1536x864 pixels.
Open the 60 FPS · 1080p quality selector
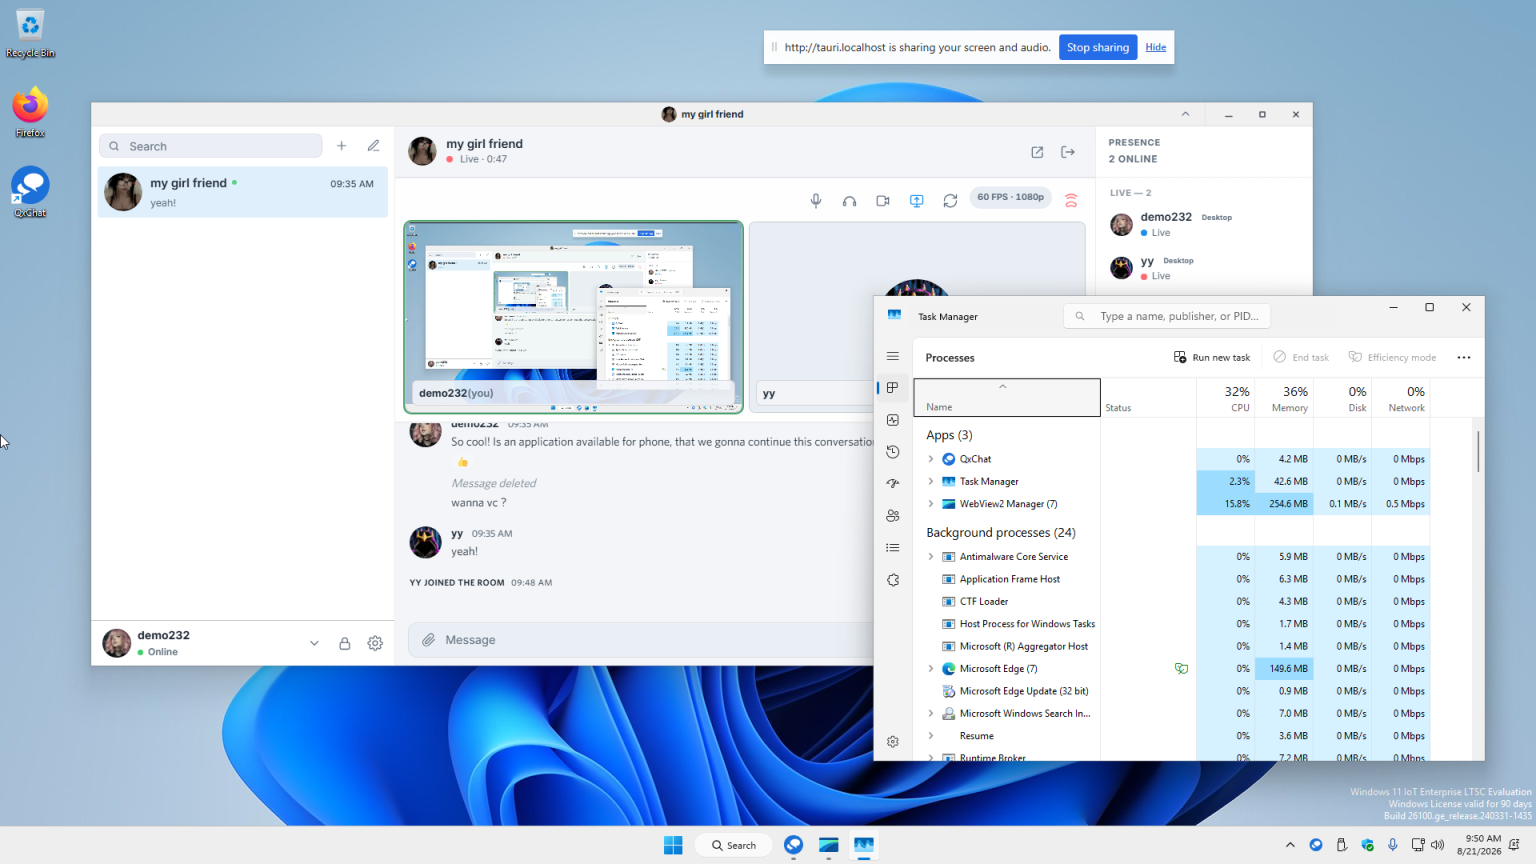(1010, 197)
